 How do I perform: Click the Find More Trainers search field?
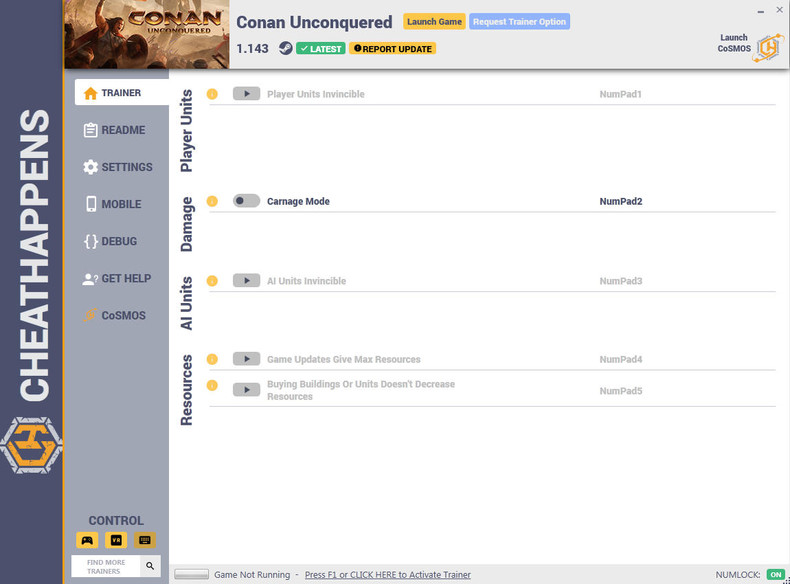106,566
